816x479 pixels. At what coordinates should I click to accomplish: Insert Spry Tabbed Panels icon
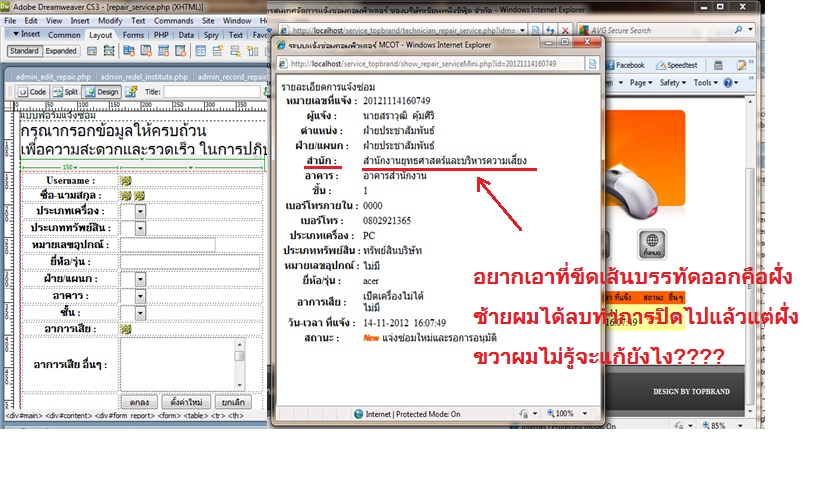click(x=146, y=51)
